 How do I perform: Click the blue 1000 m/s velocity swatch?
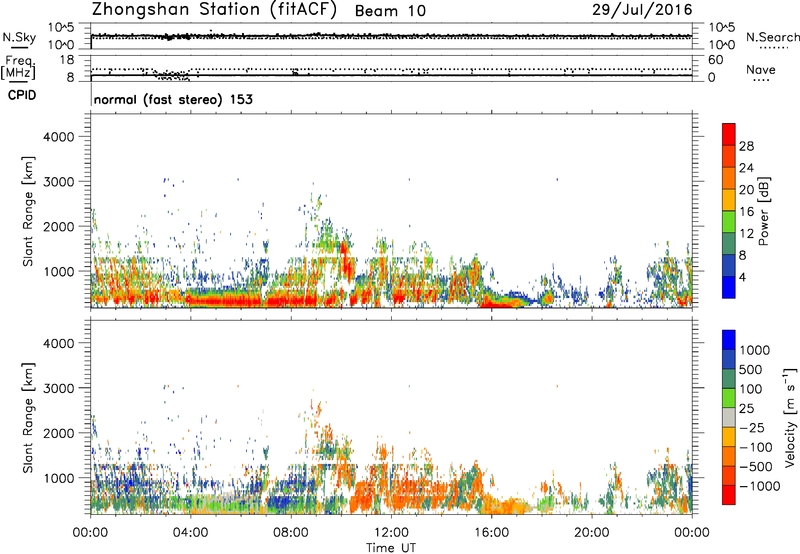click(x=729, y=340)
